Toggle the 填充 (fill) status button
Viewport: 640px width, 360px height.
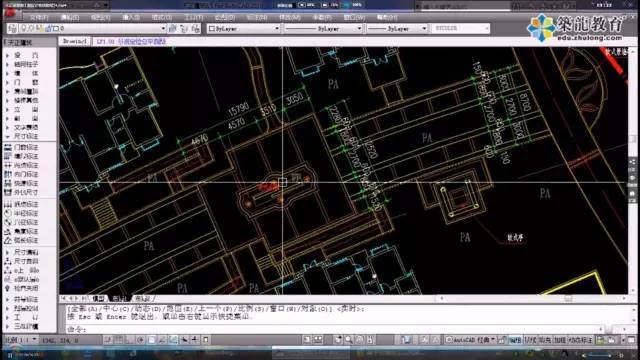(544, 340)
